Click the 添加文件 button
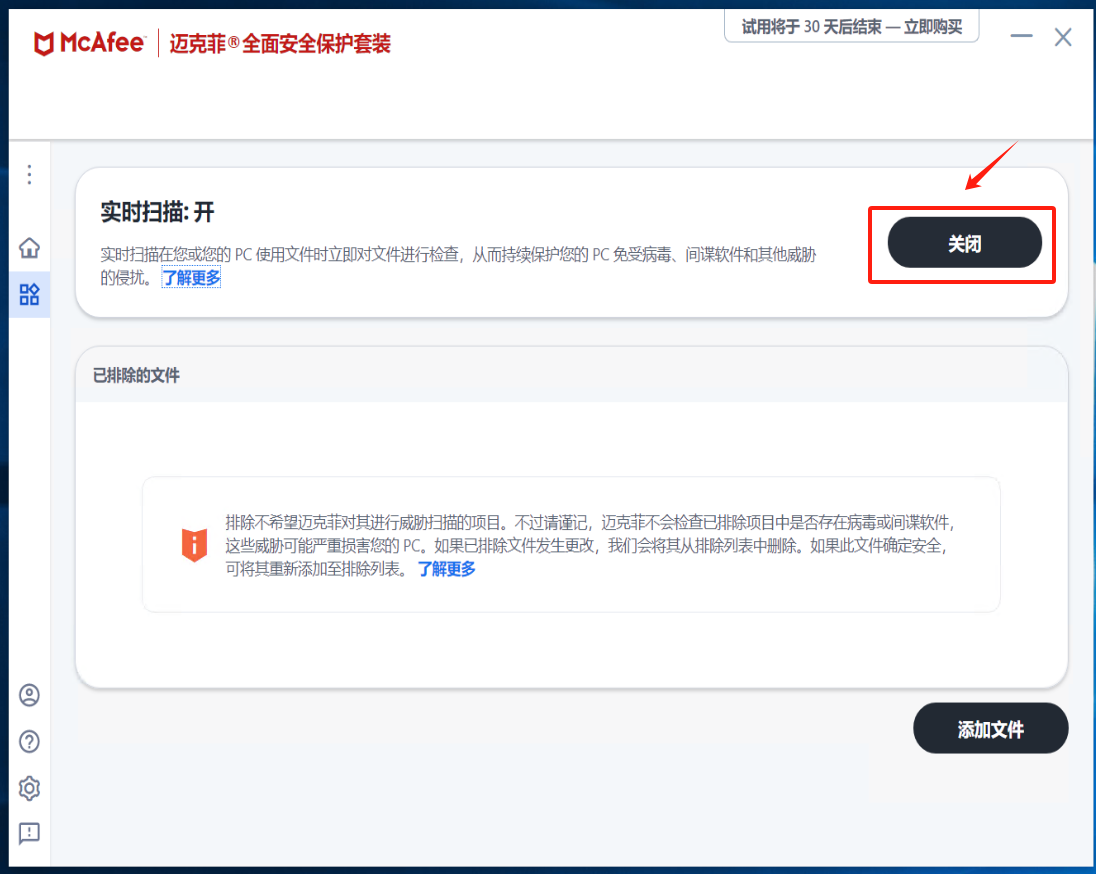 (x=990, y=729)
